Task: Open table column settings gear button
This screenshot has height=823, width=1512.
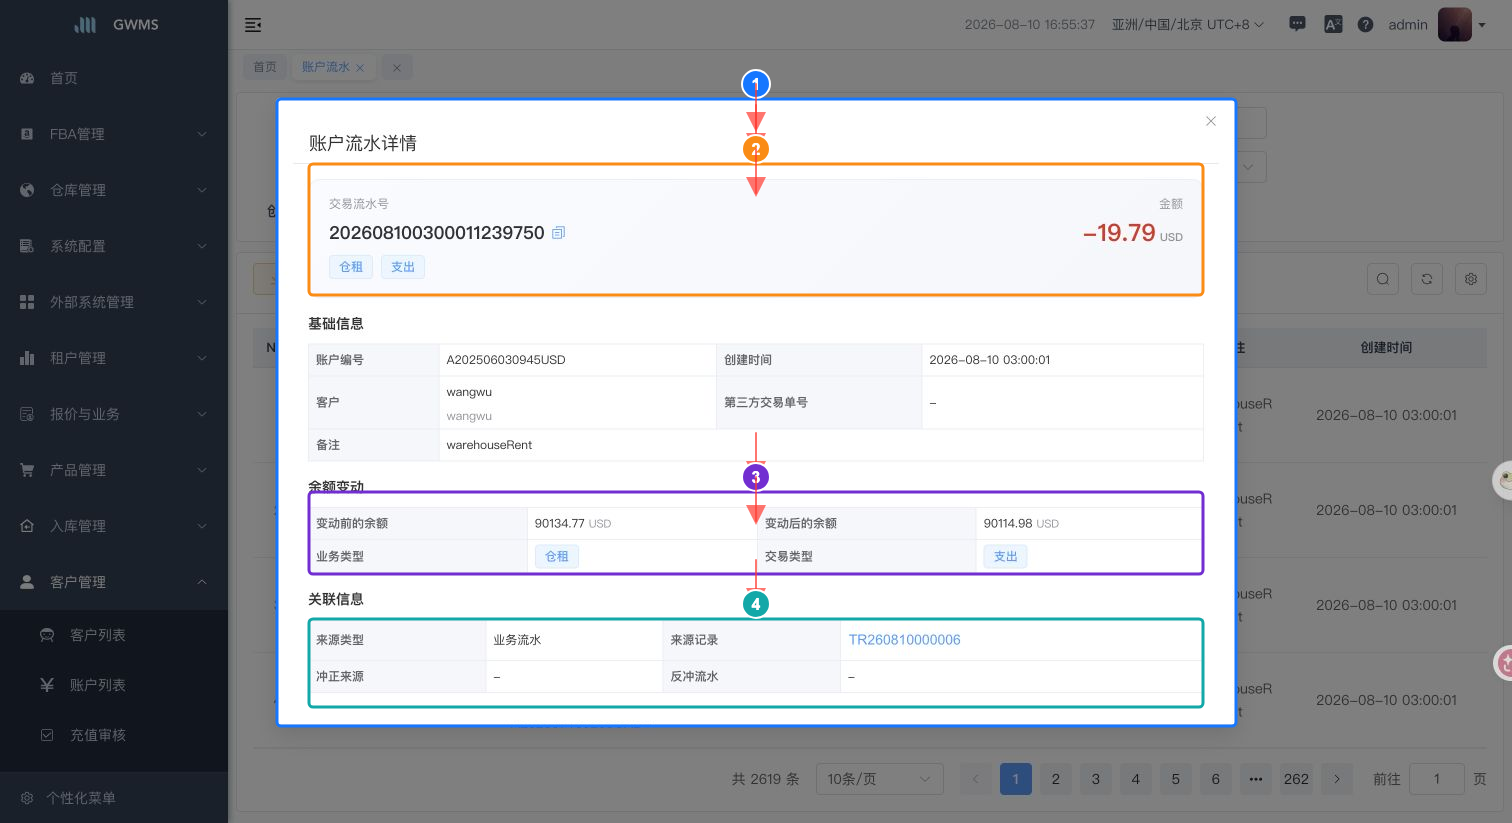Action: (1471, 279)
